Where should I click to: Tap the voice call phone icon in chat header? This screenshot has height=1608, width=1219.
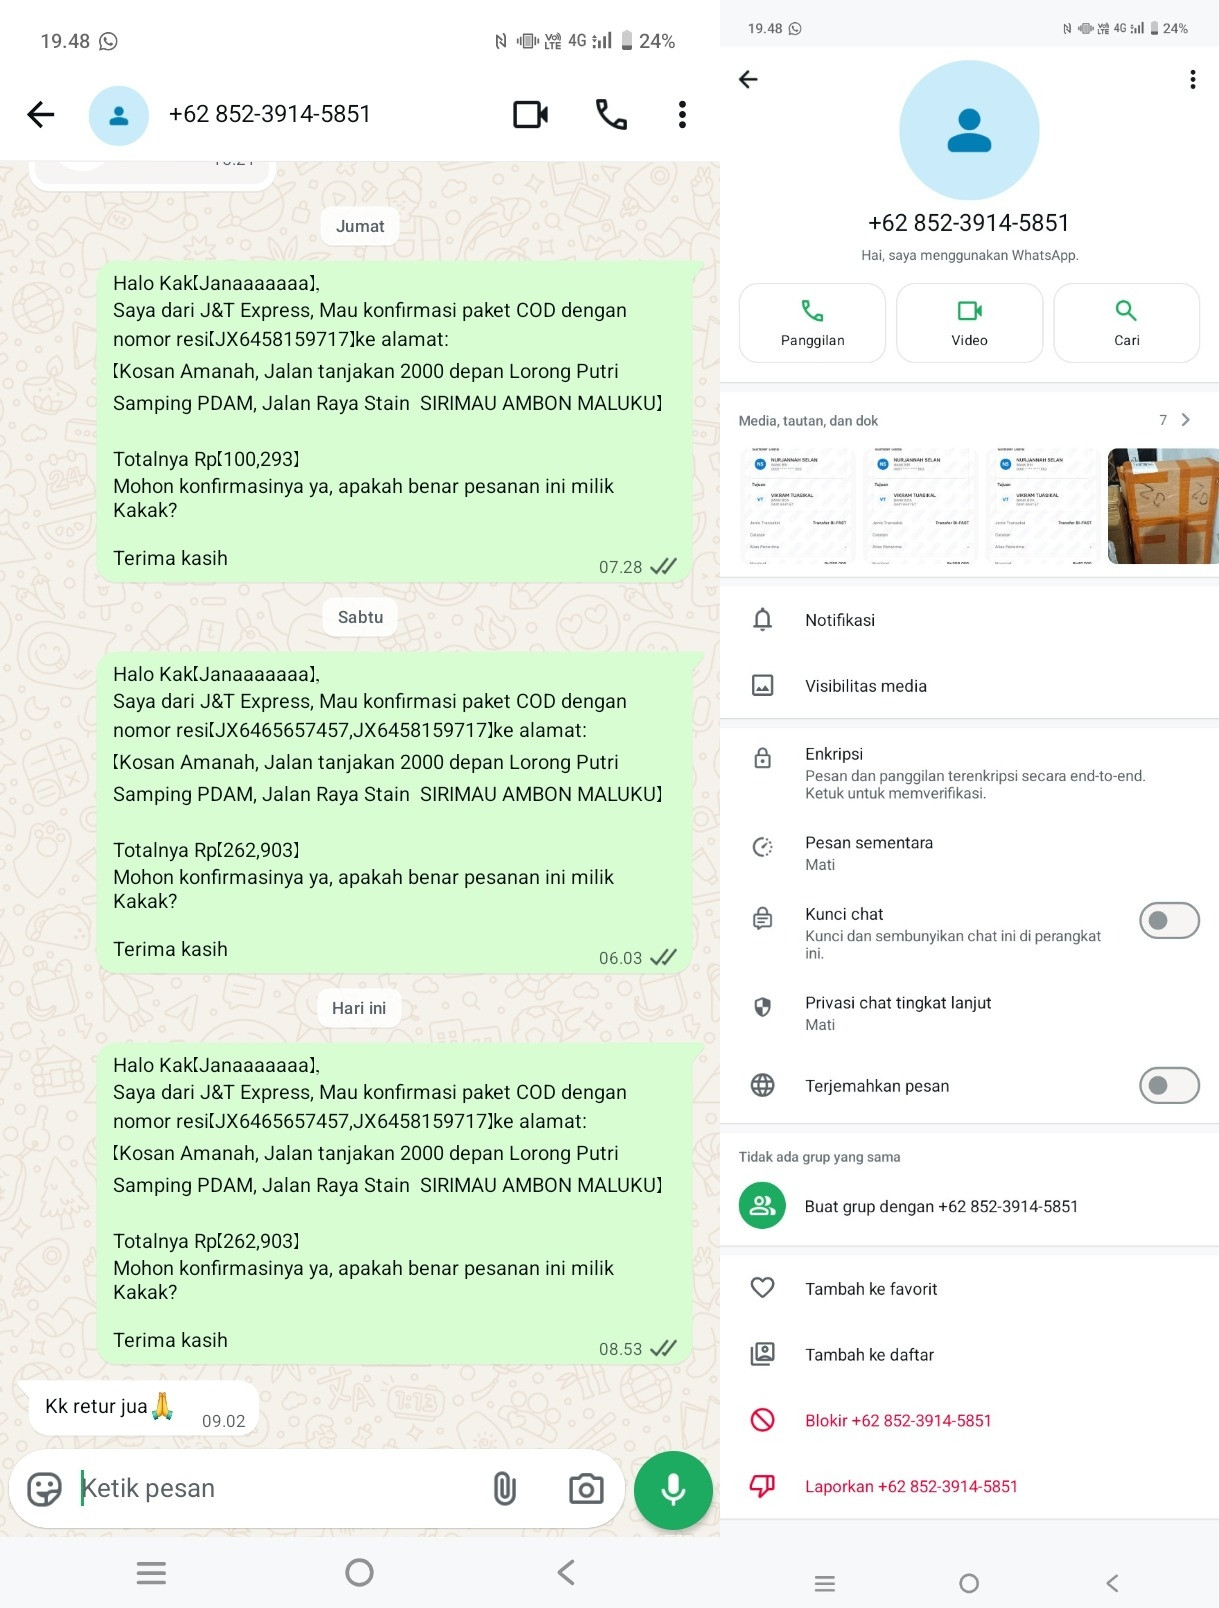point(611,115)
